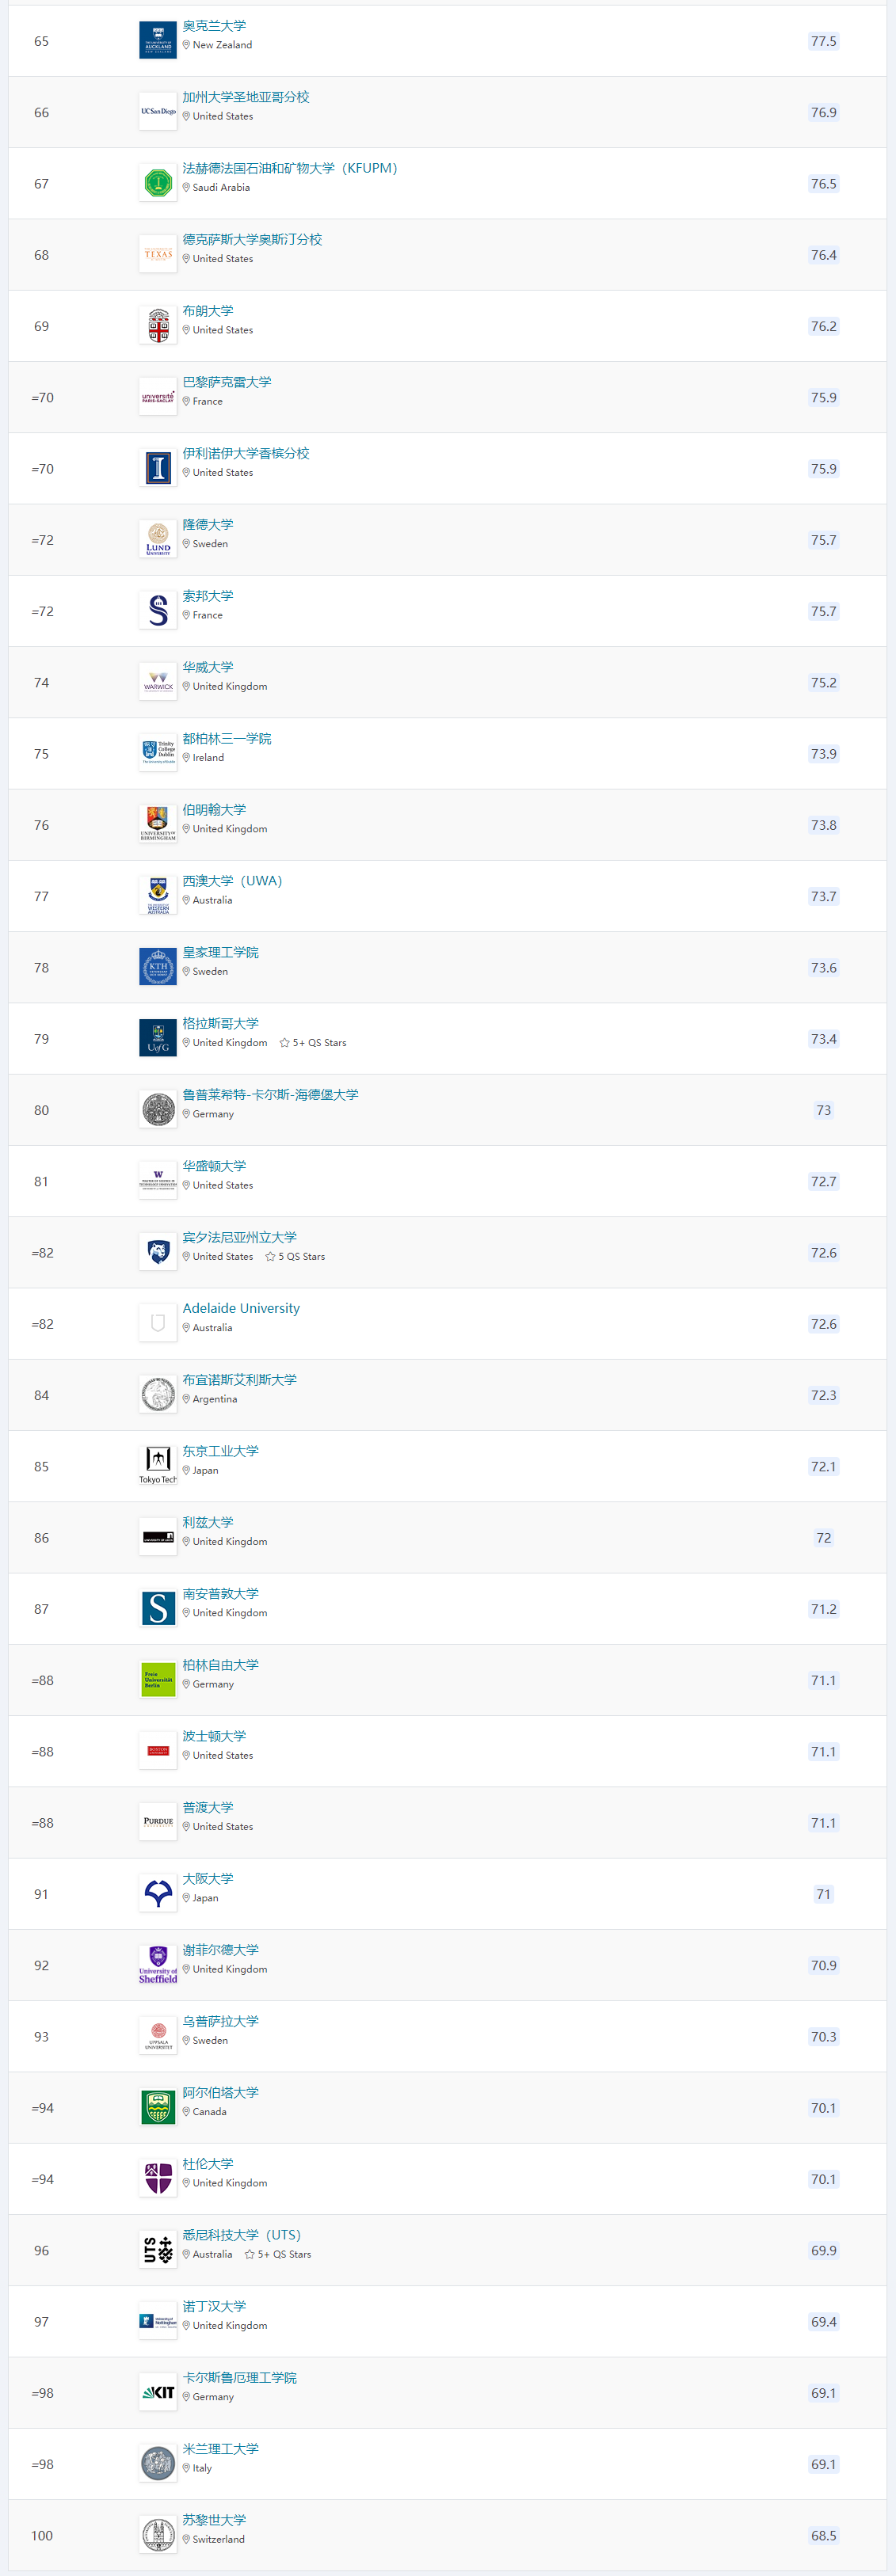Open the 波士顿大学 link
896x2576 pixels.
[x=214, y=1736]
